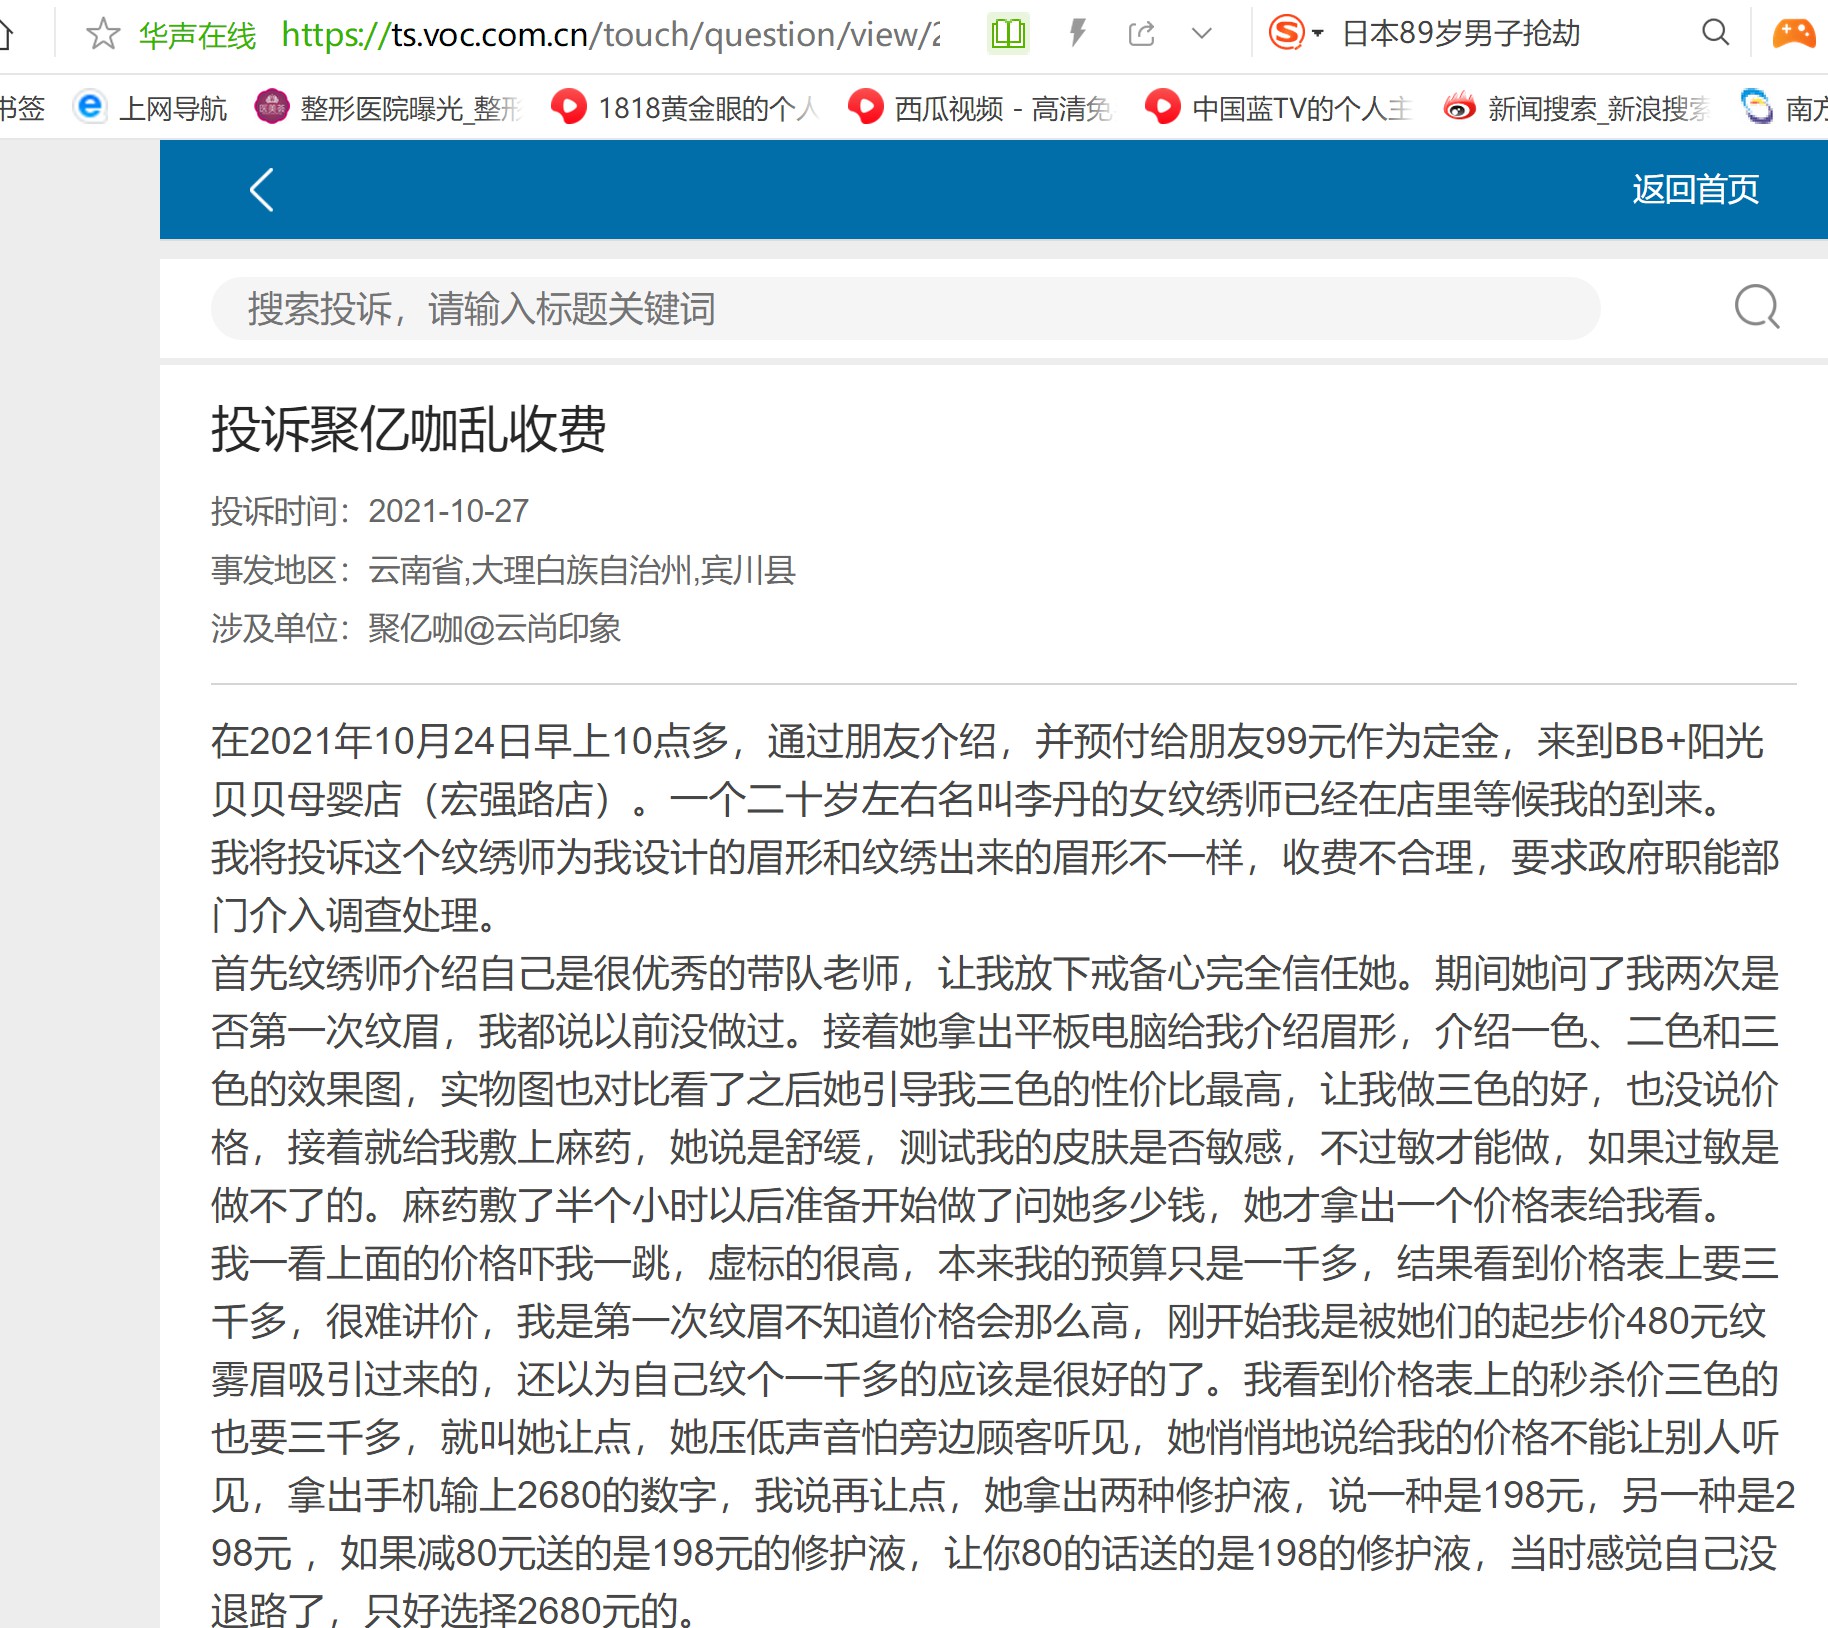Click the IE icon beside 上网导航
Viewport: 1828px width, 1628px height.
(90, 106)
